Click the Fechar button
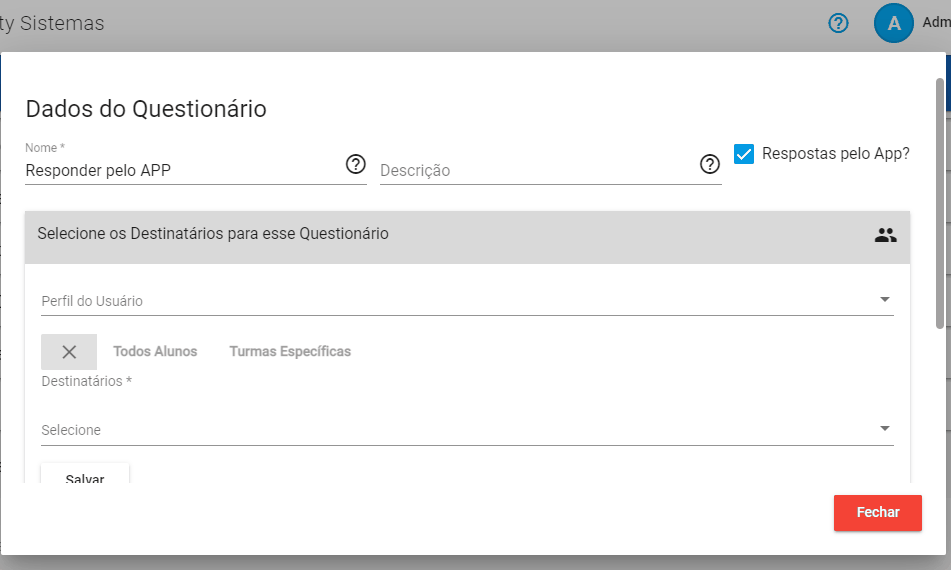 click(878, 513)
